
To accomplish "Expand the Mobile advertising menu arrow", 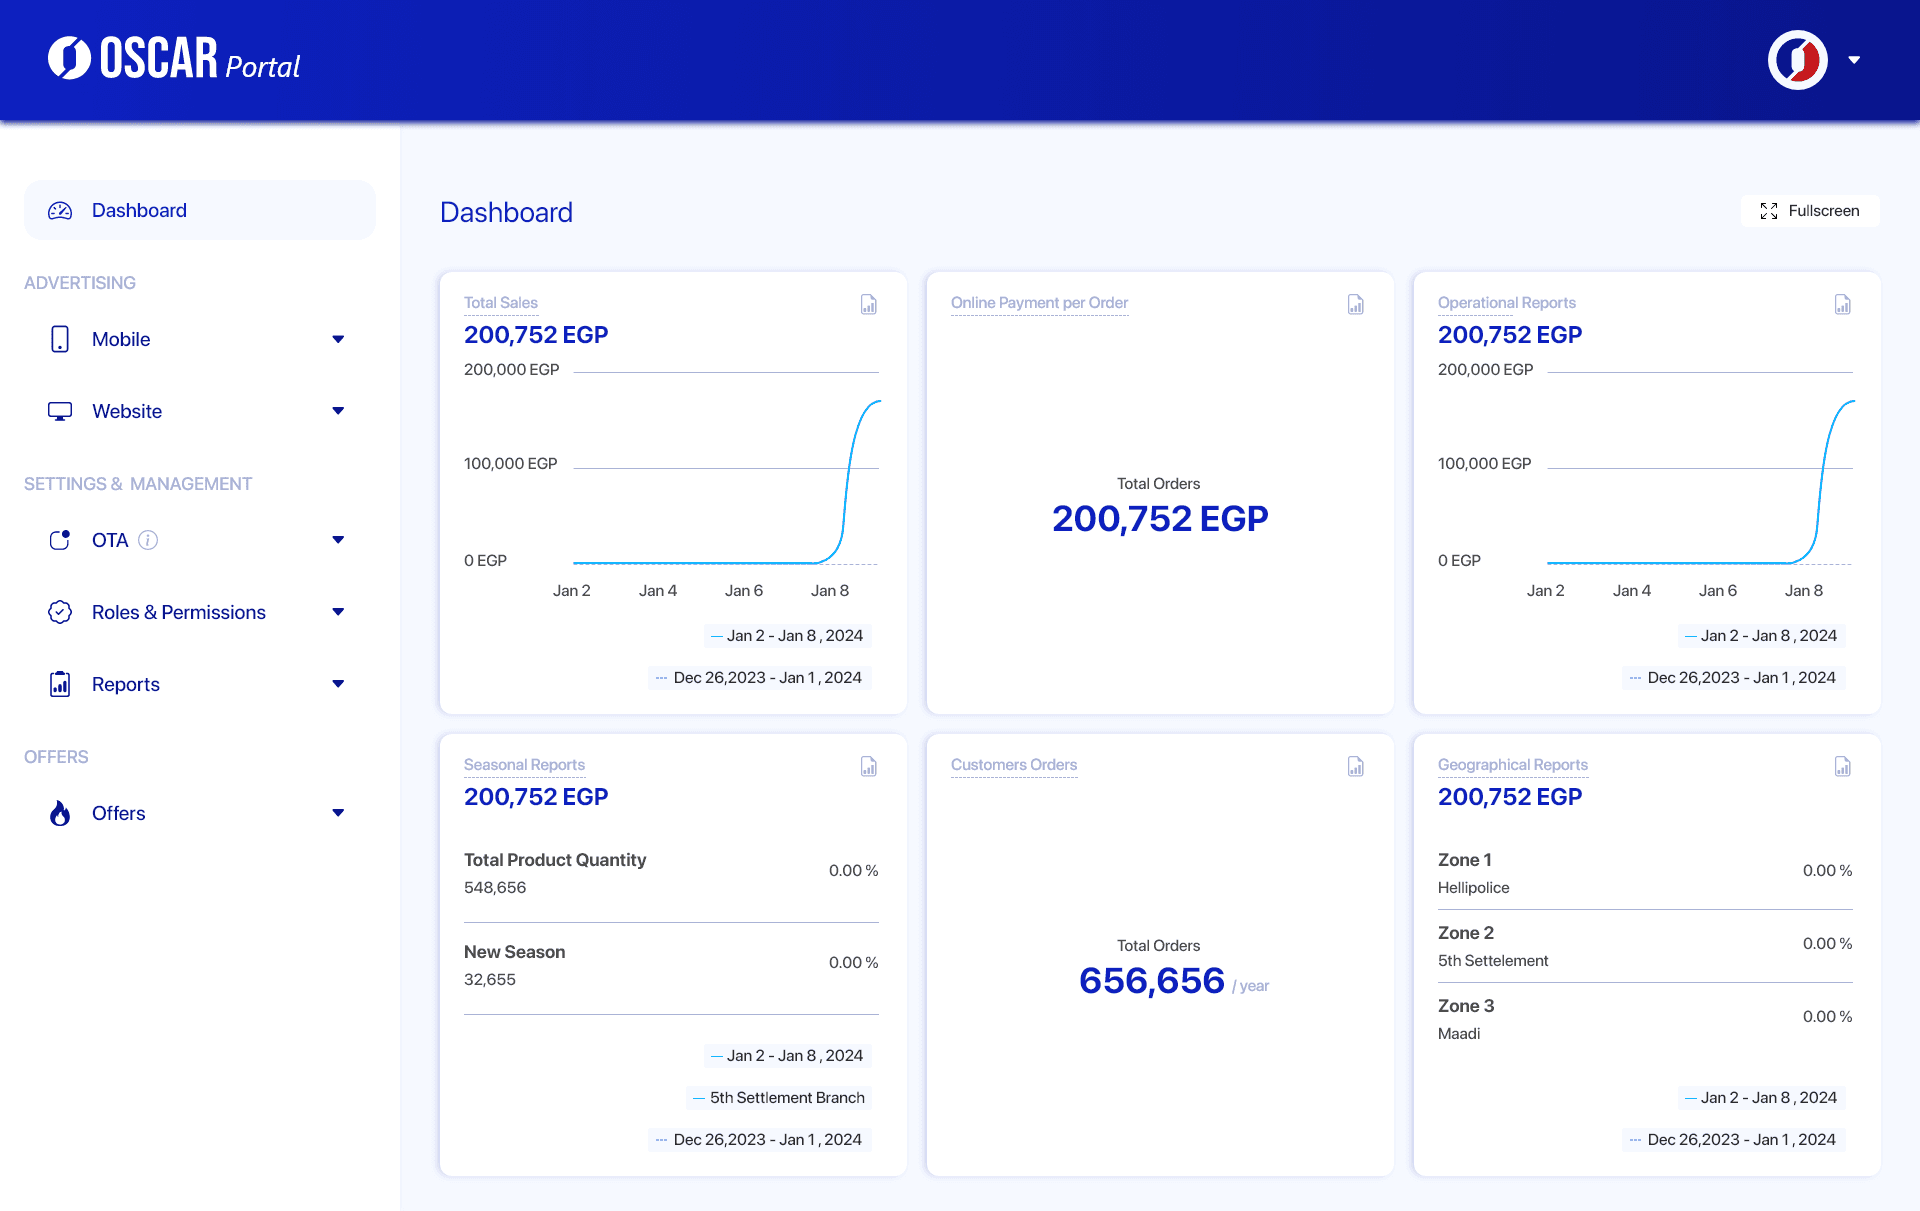I will pyautogui.click(x=338, y=339).
